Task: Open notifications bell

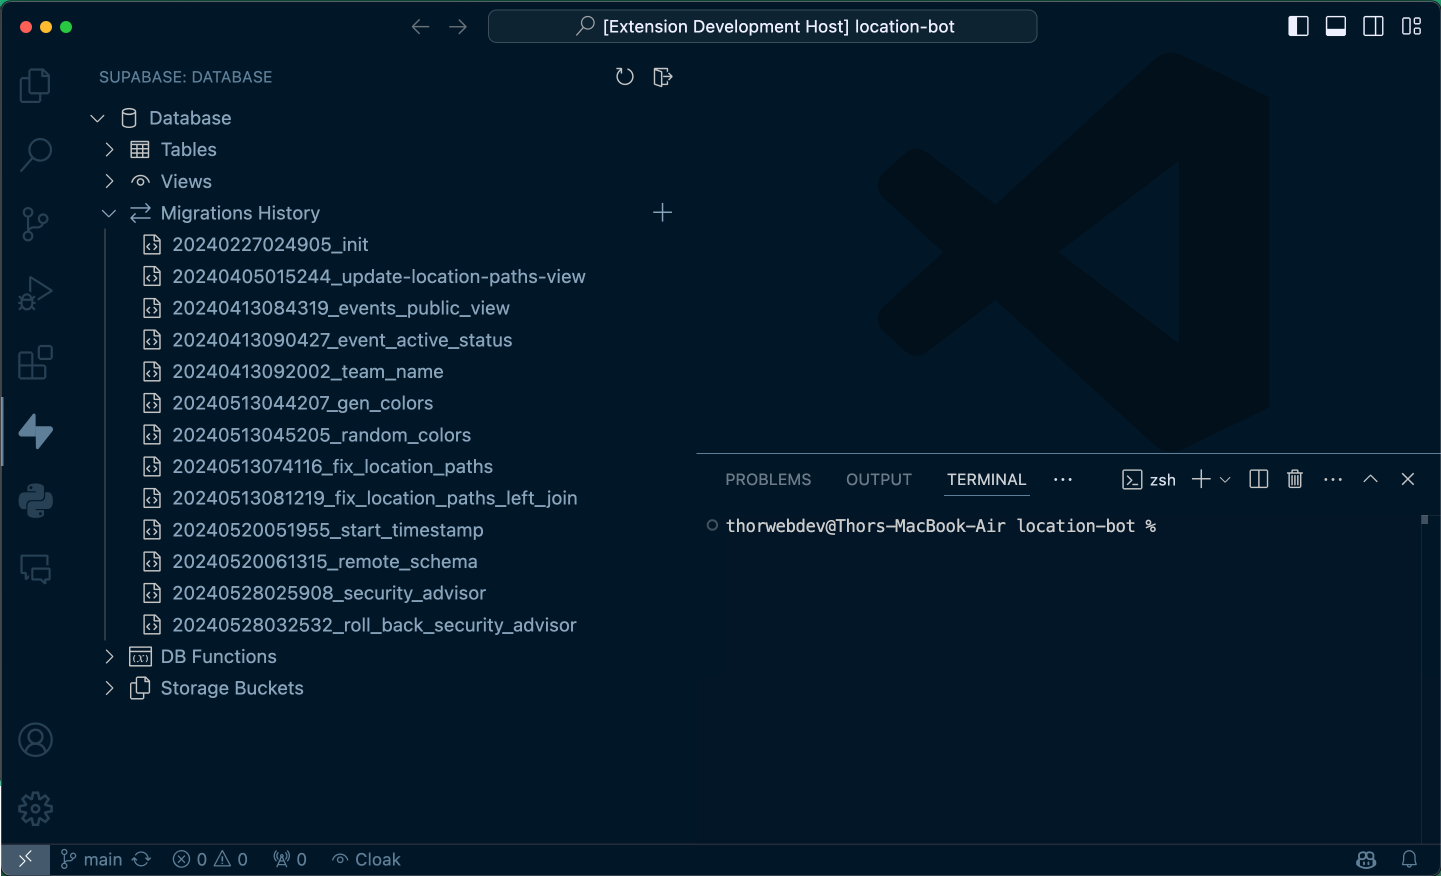Action: [1409, 860]
